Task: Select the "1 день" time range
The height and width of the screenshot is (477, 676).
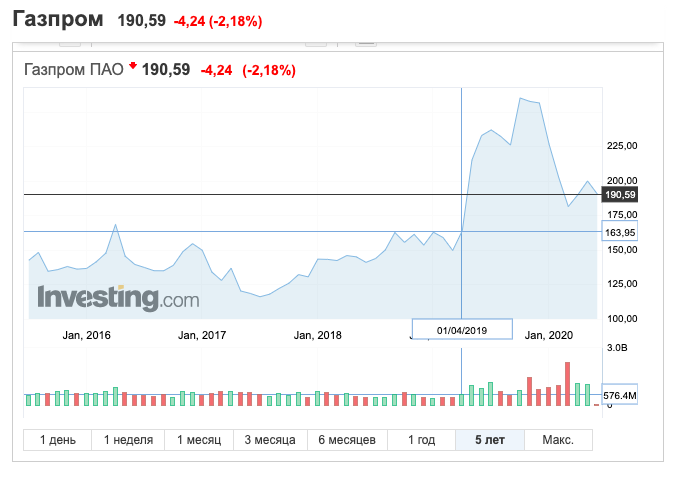Action: [x=57, y=440]
